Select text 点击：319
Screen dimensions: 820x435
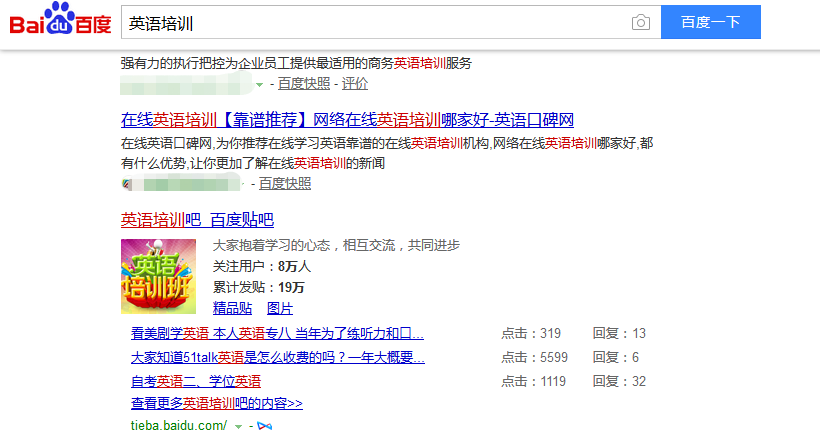(531, 334)
